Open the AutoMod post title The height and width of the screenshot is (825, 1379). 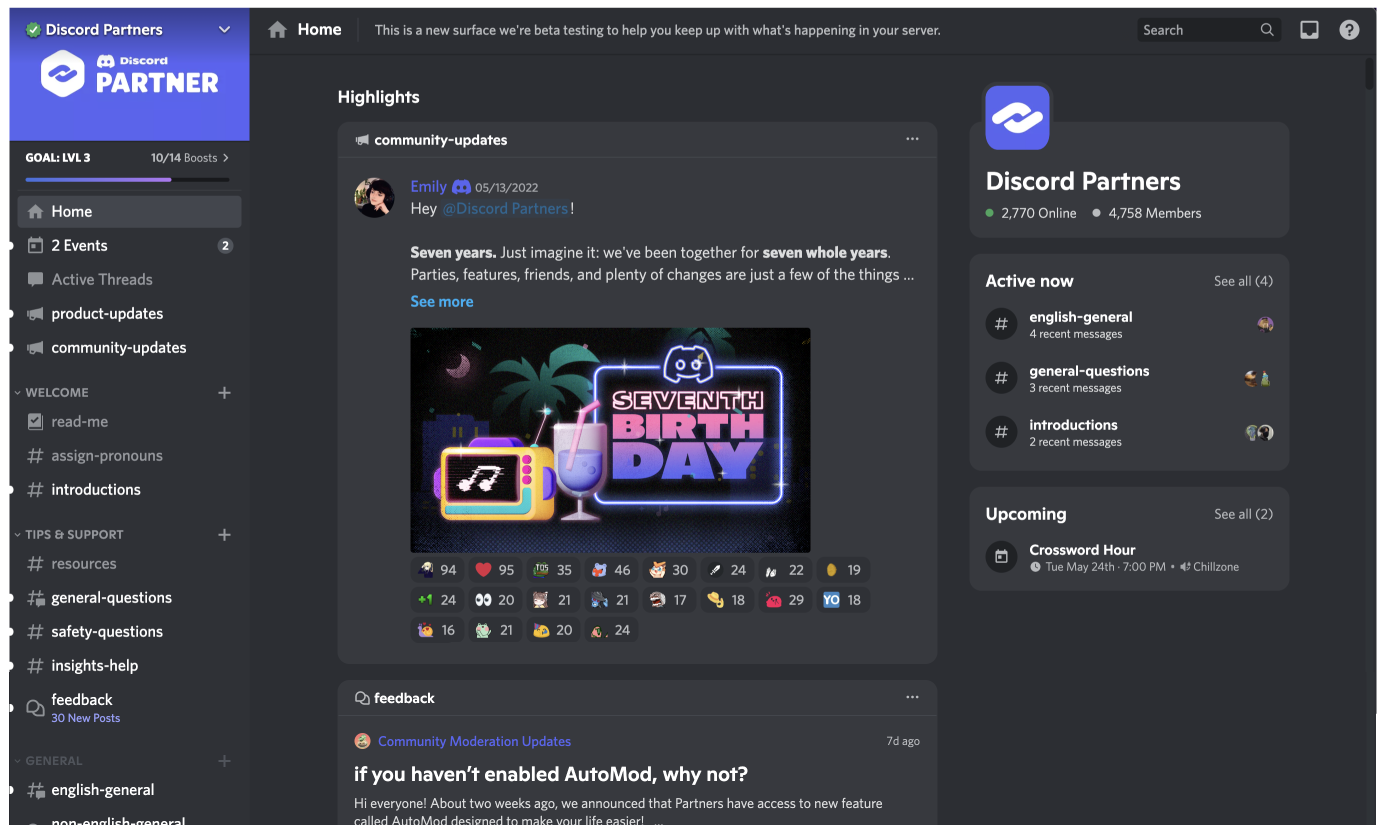[551, 775]
